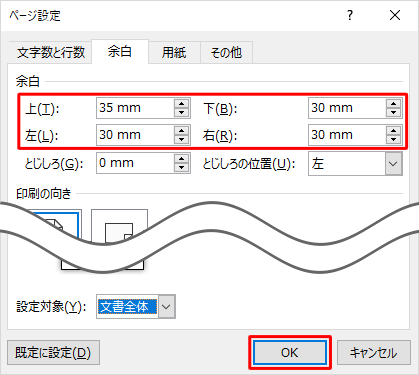The height and width of the screenshot is (375, 419).
Task: Increase the 下(B) bottom margin value
Action: [394, 104]
